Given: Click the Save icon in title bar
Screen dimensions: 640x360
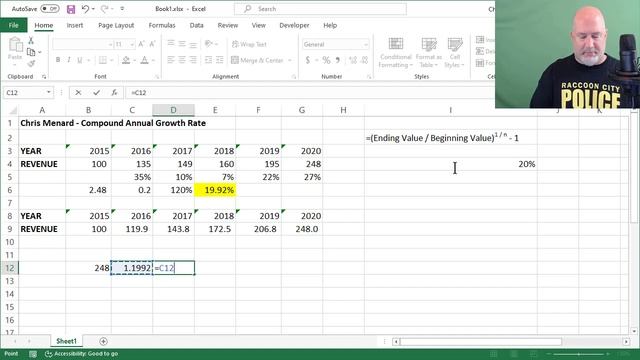Looking at the screenshot, I should click(71, 9).
